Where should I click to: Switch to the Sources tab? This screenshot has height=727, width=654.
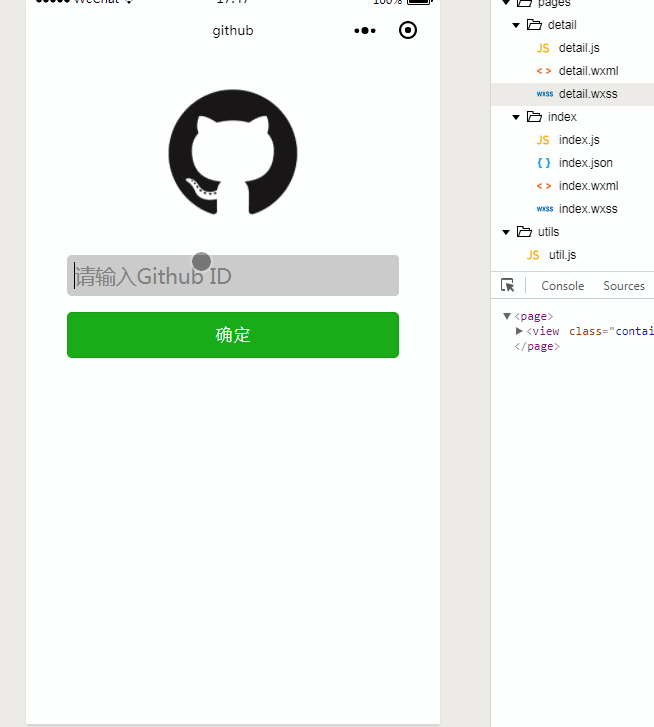[624, 286]
